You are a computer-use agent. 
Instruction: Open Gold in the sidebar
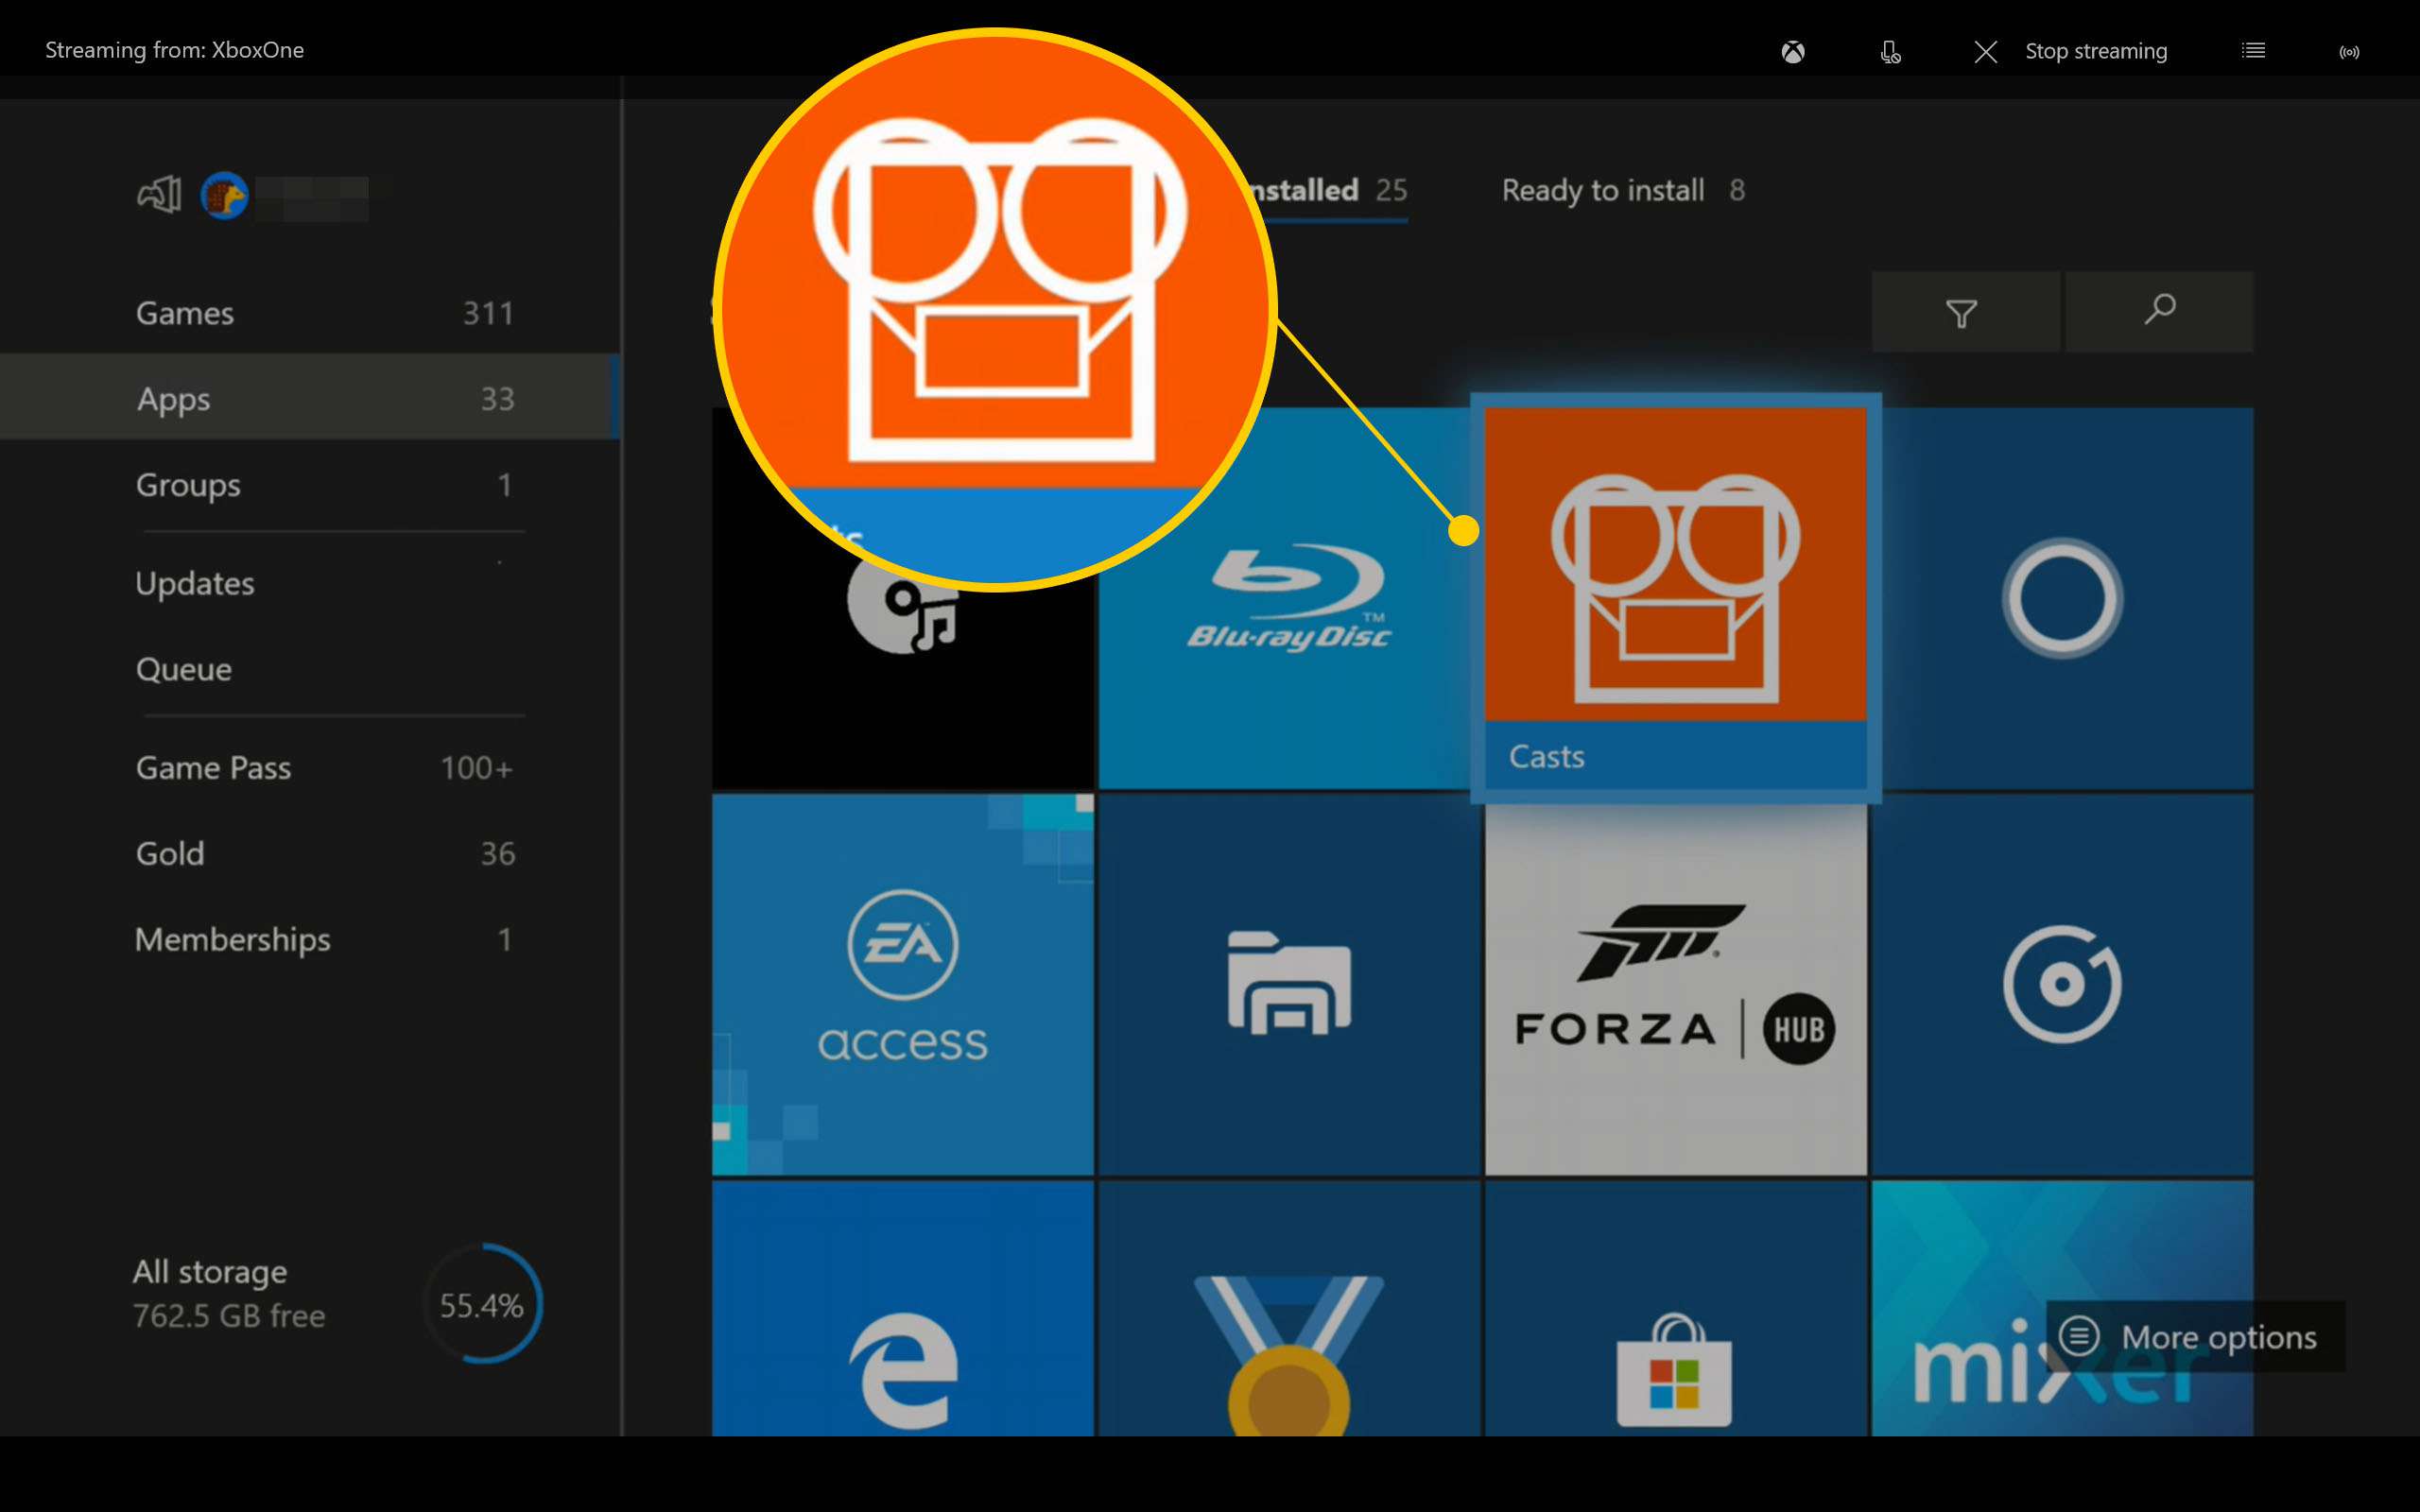pos(310,854)
